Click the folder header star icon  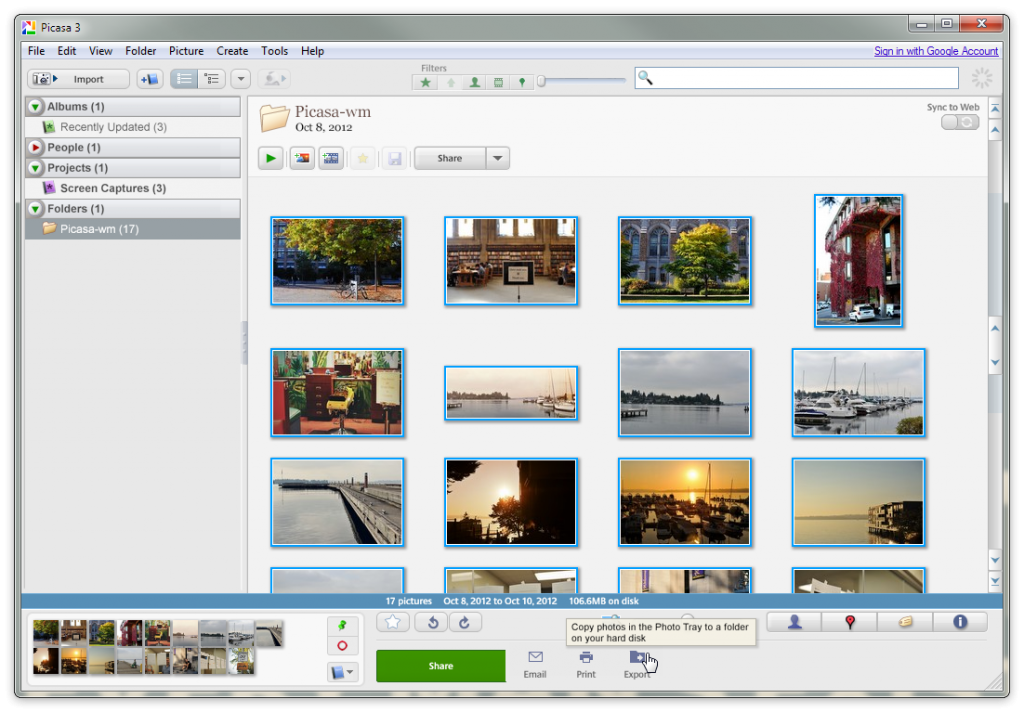coord(363,158)
